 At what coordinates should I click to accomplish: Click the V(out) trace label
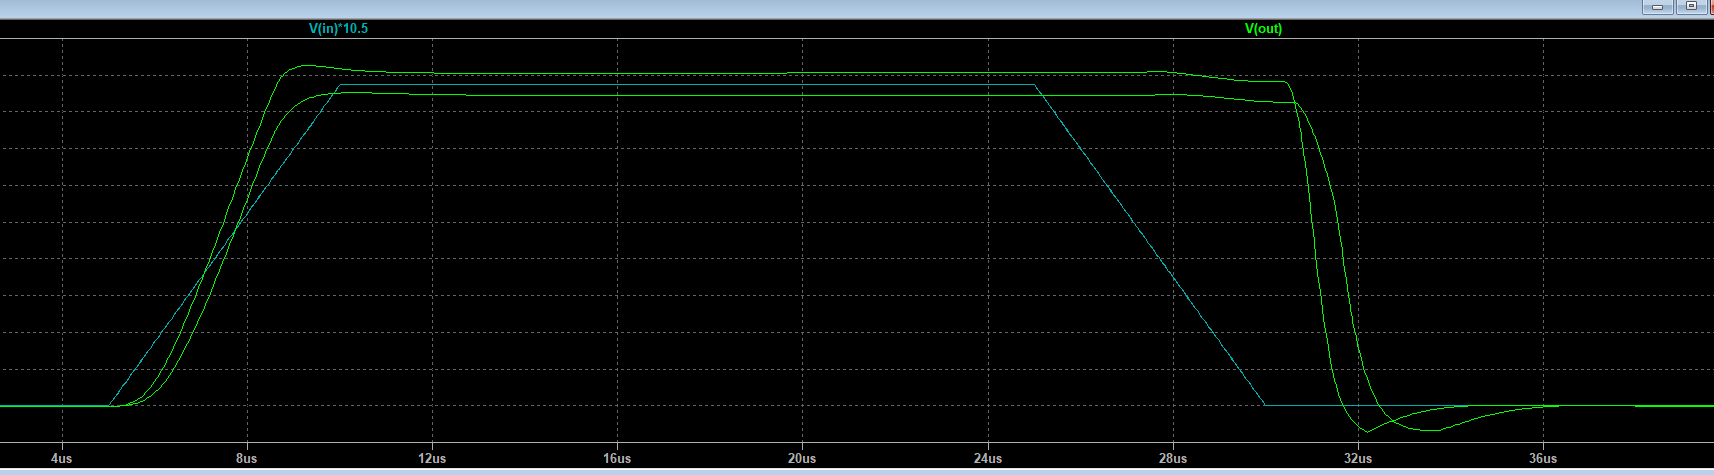(x=1263, y=29)
